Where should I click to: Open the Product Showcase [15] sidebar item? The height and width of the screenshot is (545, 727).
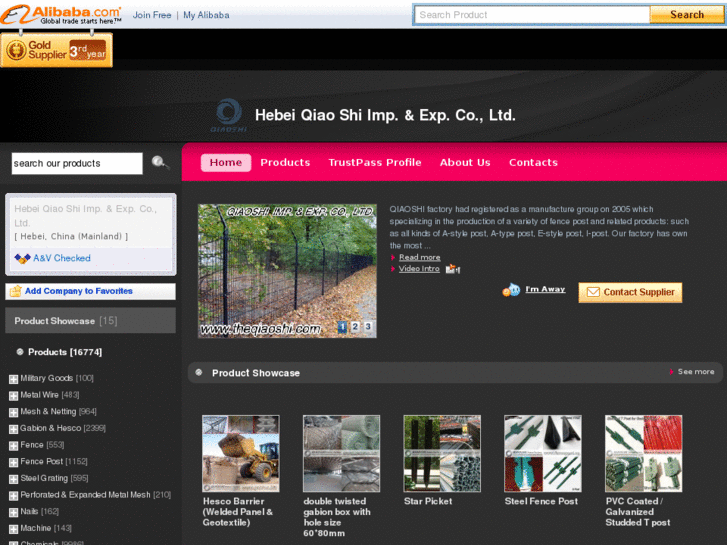(x=90, y=321)
